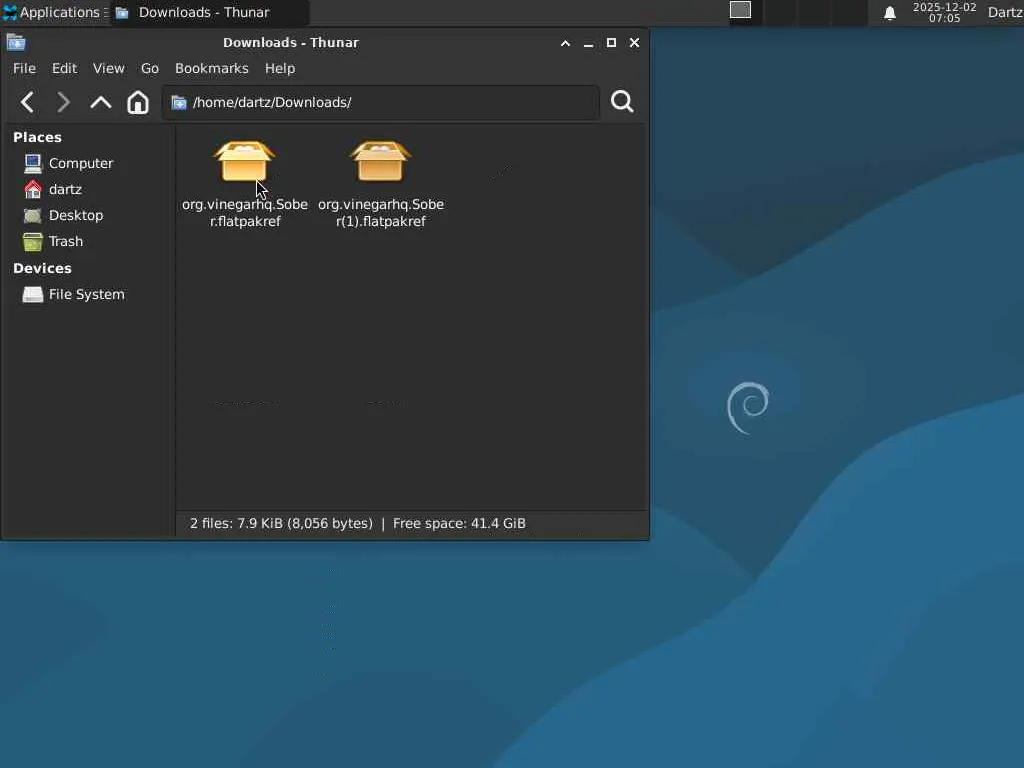Click the dartz home icon in sidebar

(33, 189)
